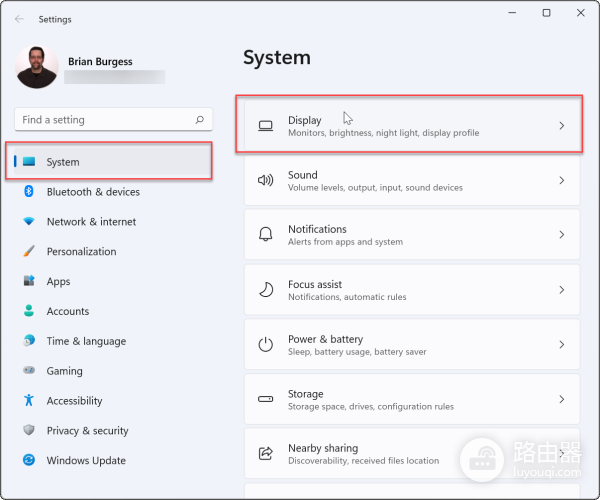Expand Display settings via its chevron
This screenshot has height=500, width=600.
(561, 126)
